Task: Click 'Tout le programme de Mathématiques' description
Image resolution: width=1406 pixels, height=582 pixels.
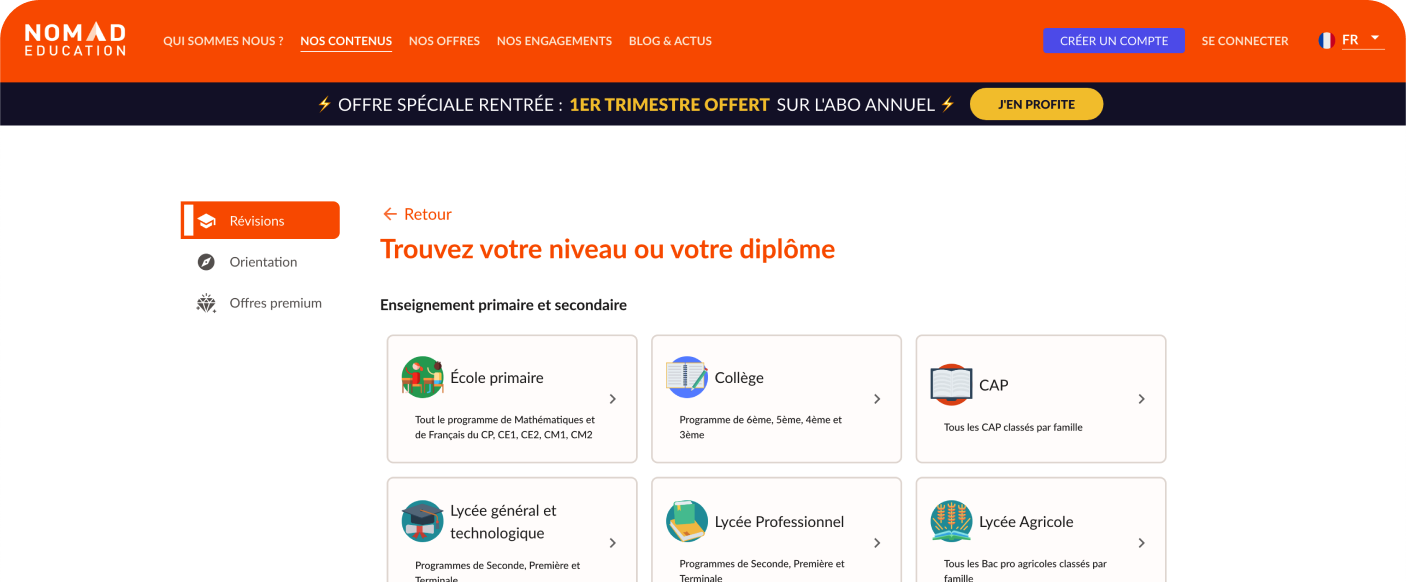Action: pos(505,427)
